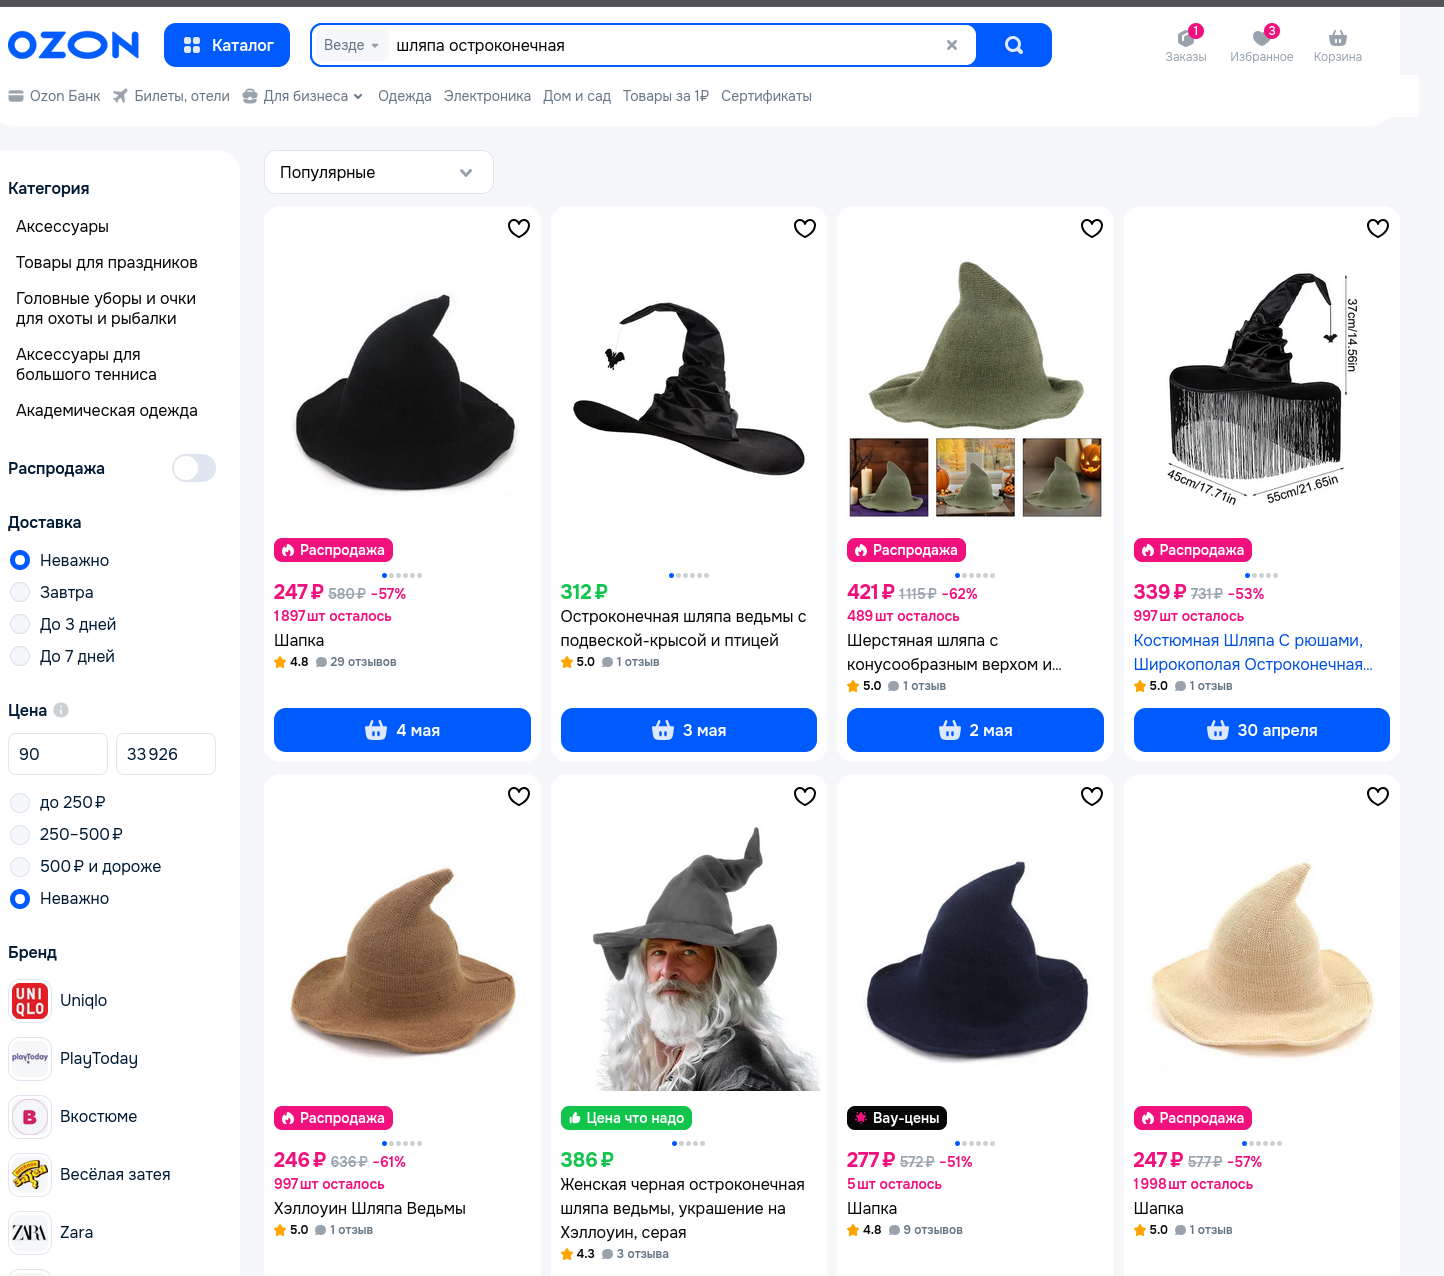
Task: Click the minimum price field 90
Action: (58, 754)
